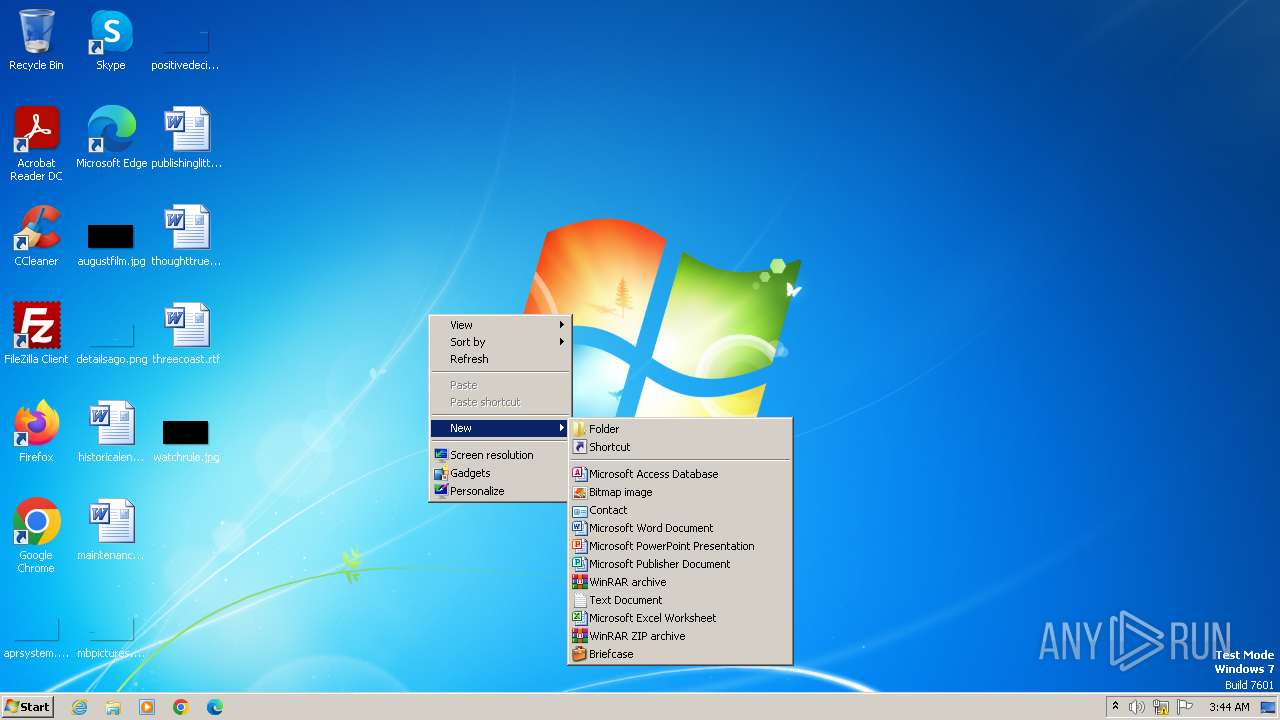
Task: Select the CCleaner desktop icon
Action: pos(36,236)
